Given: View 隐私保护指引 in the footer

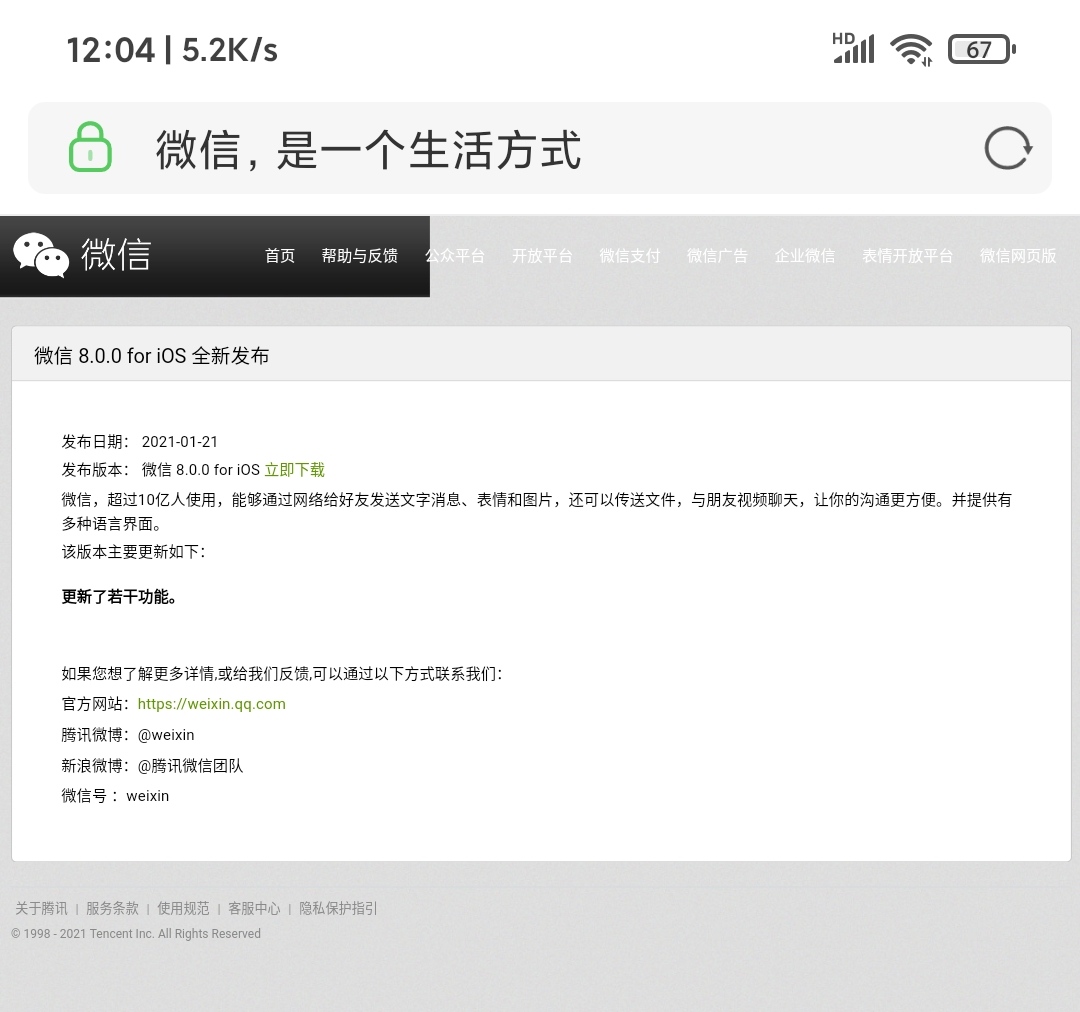Looking at the screenshot, I should click(337, 908).
